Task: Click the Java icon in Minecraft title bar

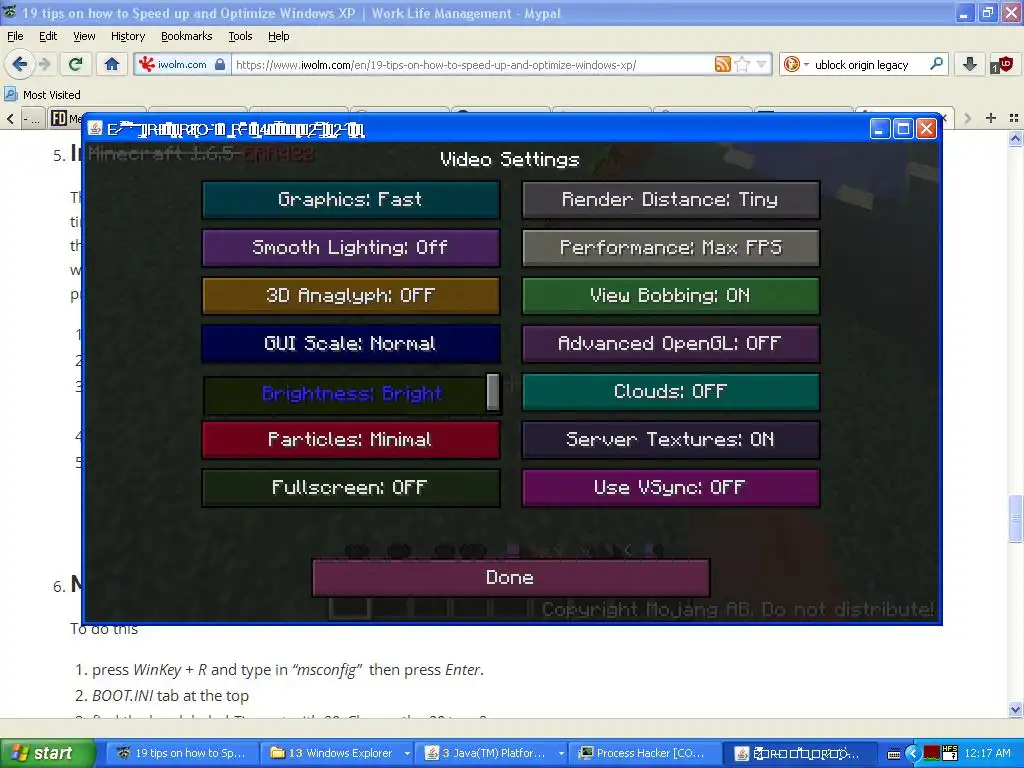Action: [95, 129]
